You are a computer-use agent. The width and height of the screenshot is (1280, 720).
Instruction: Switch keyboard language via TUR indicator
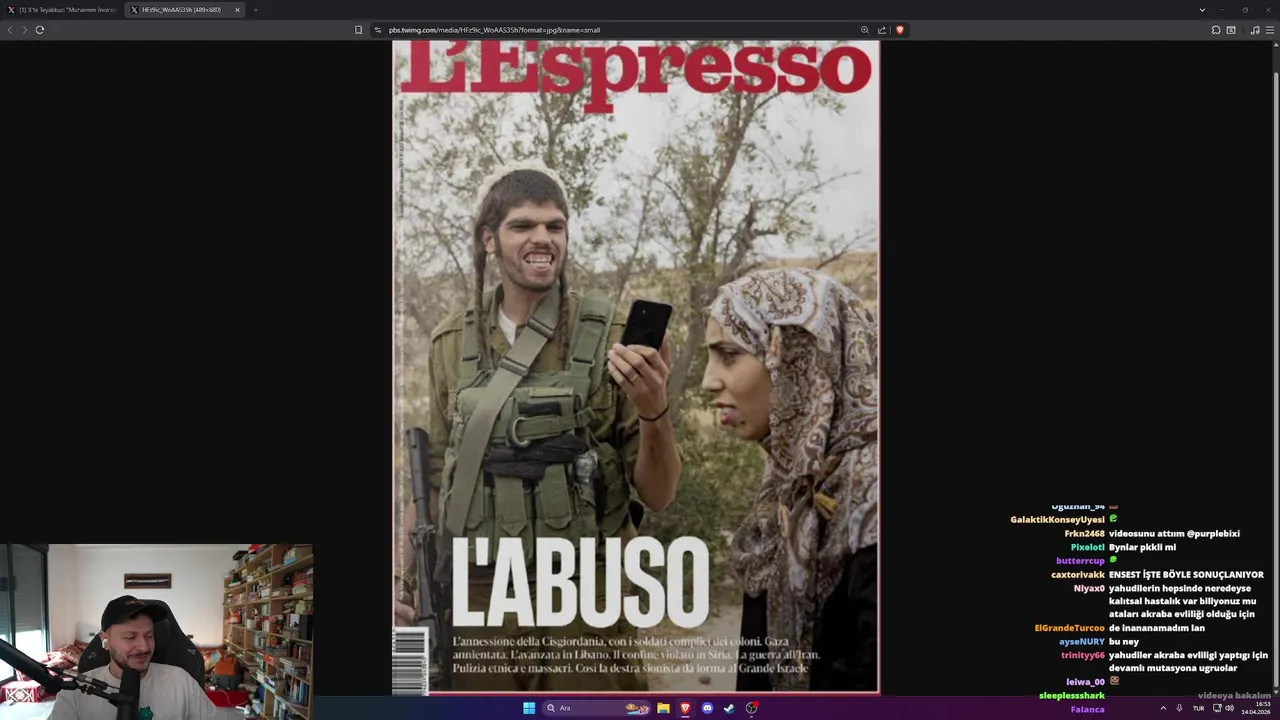(x=1198, y=708)
